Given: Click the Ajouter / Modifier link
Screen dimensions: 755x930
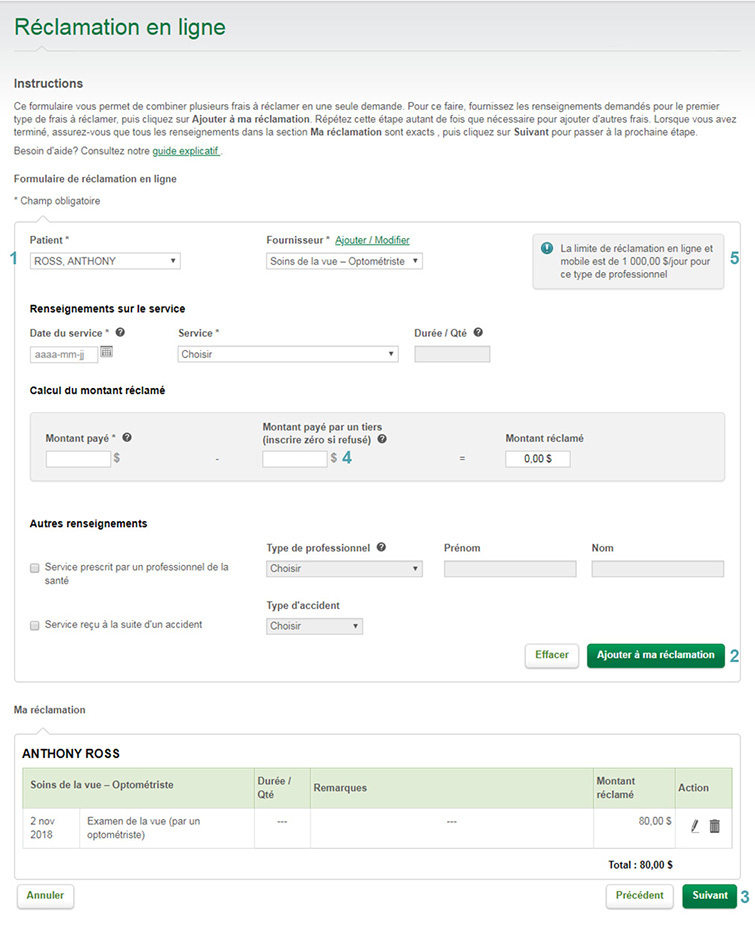Looking at the screenshot, I should [372, 240].
